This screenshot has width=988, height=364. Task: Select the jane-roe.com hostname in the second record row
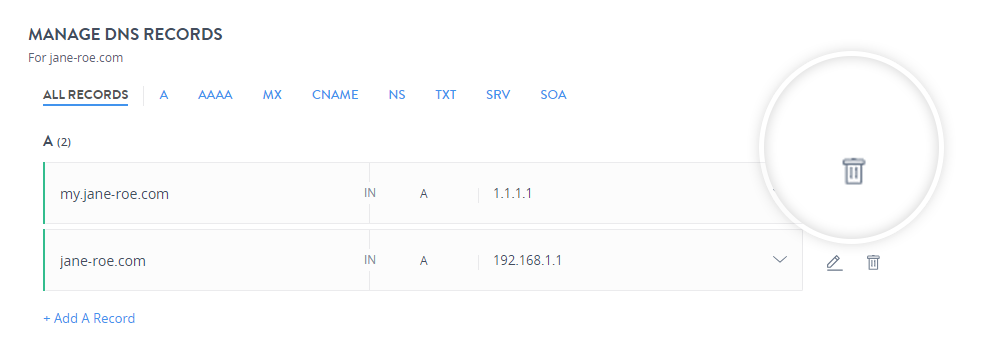103,261
